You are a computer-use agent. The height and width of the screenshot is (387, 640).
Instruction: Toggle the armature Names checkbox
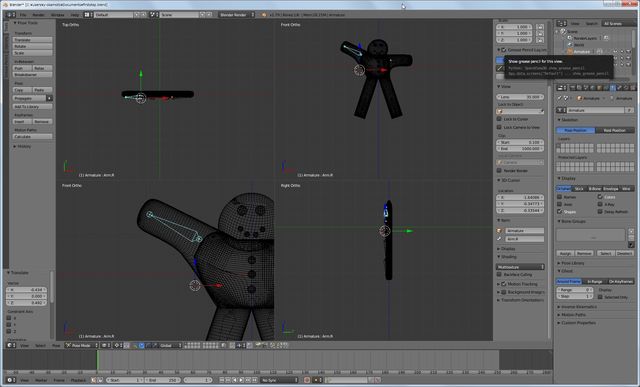[x=560, y=197]
